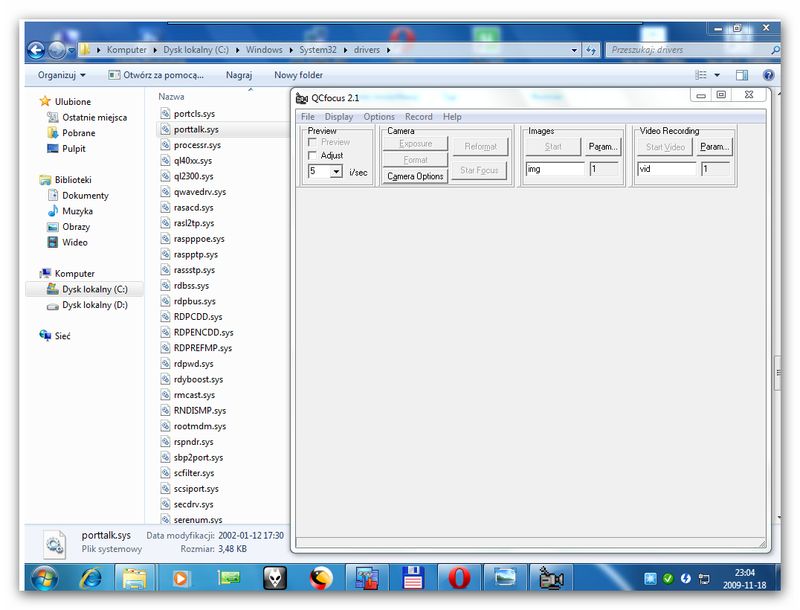This screenshot has width=800, height=610.
Task: Click the floppy disk taskbar icon
Action: pyautogui.click(x=413, y=578)
